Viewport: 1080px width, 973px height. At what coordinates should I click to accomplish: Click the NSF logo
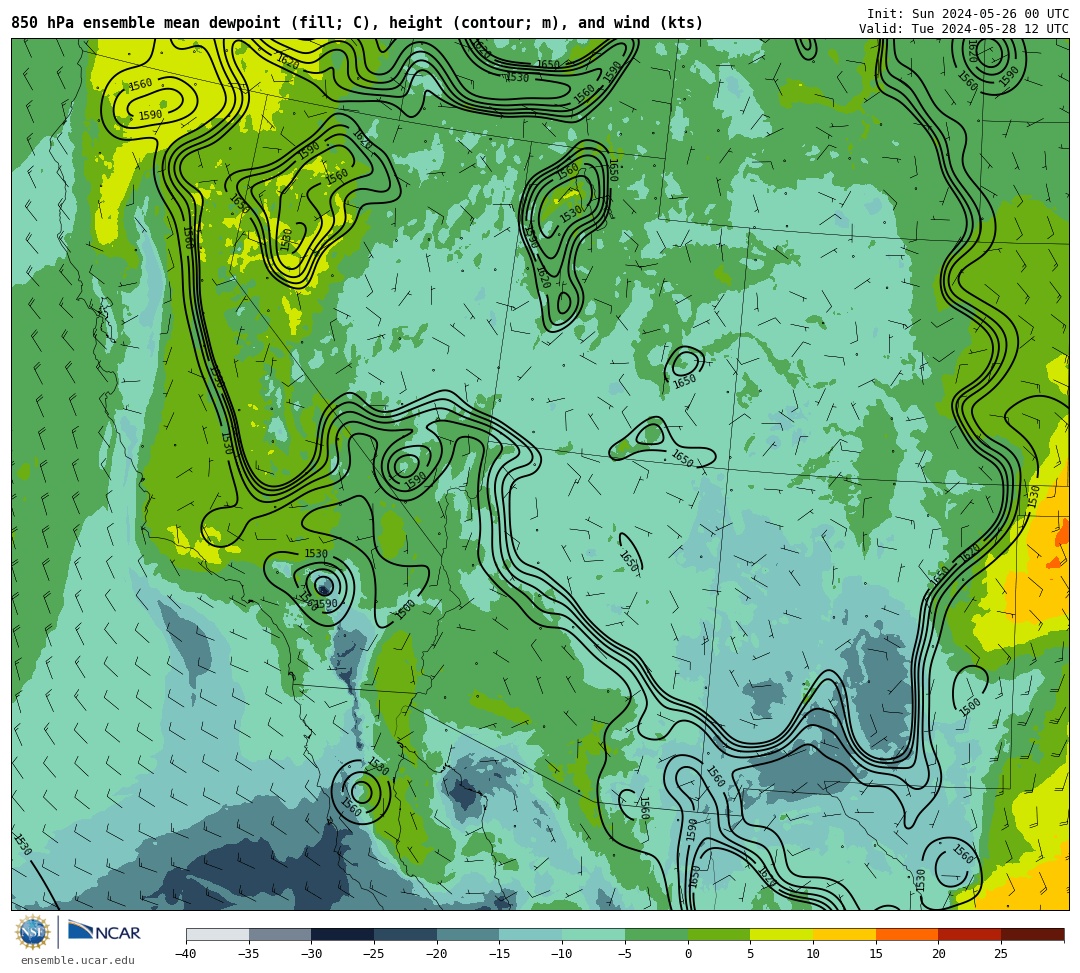click(x=32, y=932)
